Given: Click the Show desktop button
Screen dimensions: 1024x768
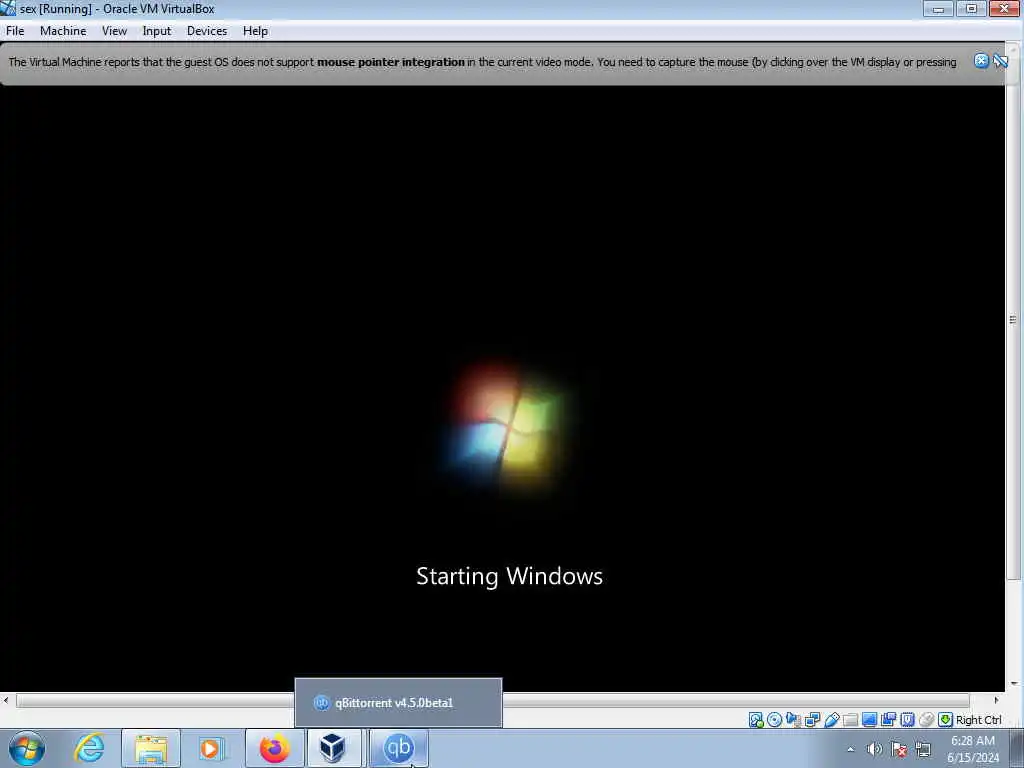Looking at the screenshot, I should [x=1017, y=748].
